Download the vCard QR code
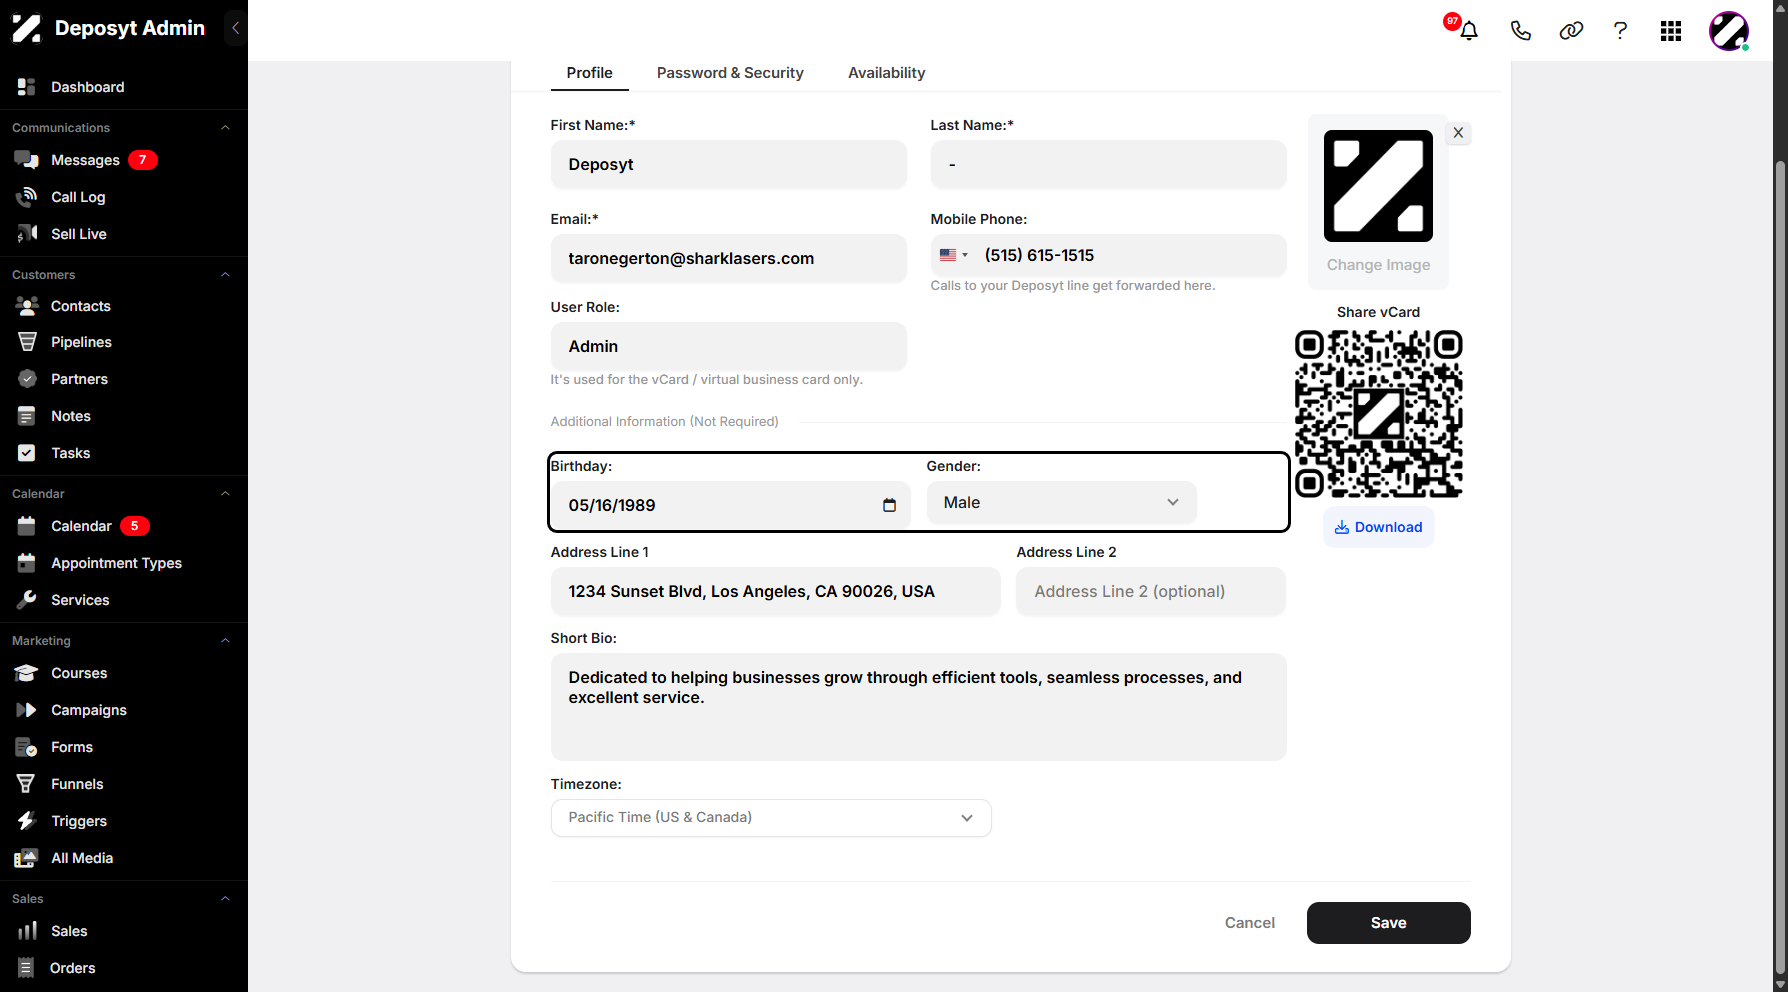 click(1378, 527)
